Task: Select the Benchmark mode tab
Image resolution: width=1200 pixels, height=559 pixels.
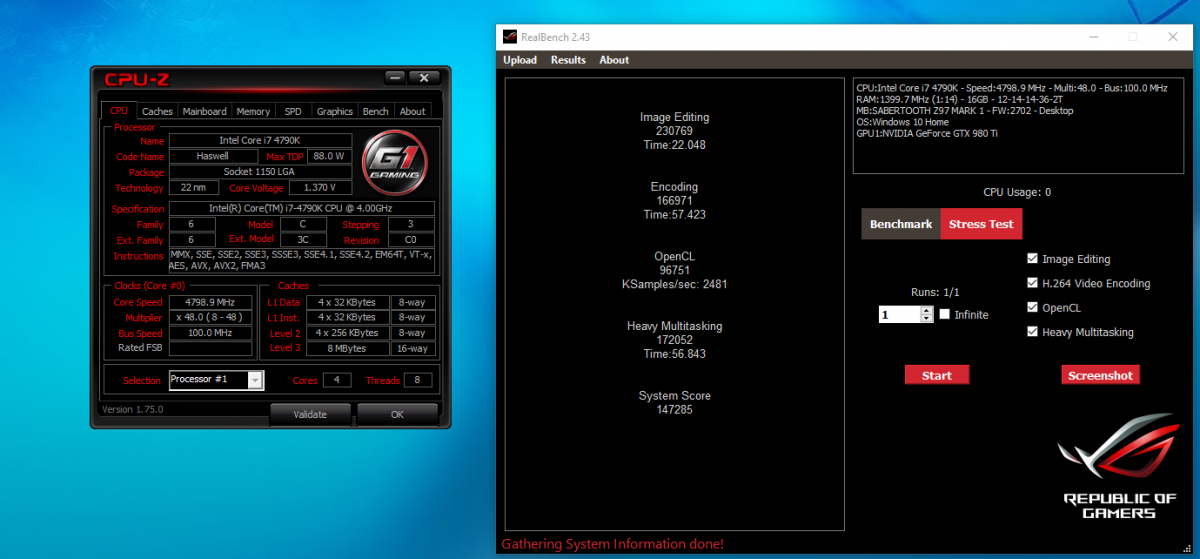Action: 901,224
